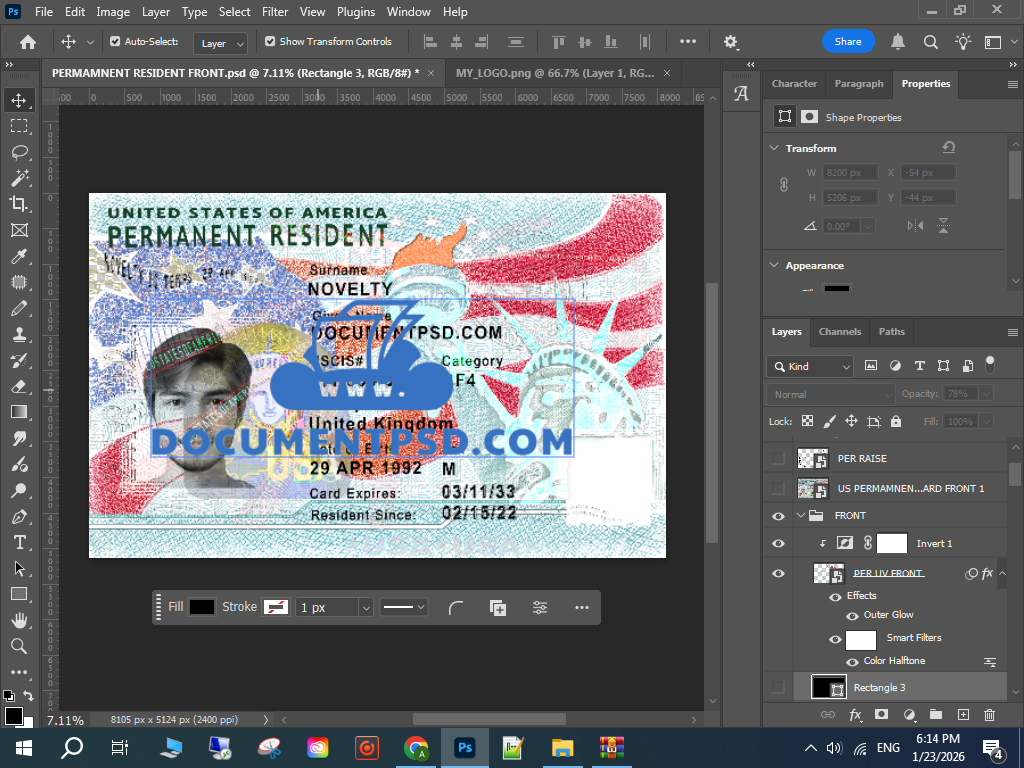Screen dimensions: 1024x768
Task: Pick the Eyedropper tool
Action: (19, 257)
